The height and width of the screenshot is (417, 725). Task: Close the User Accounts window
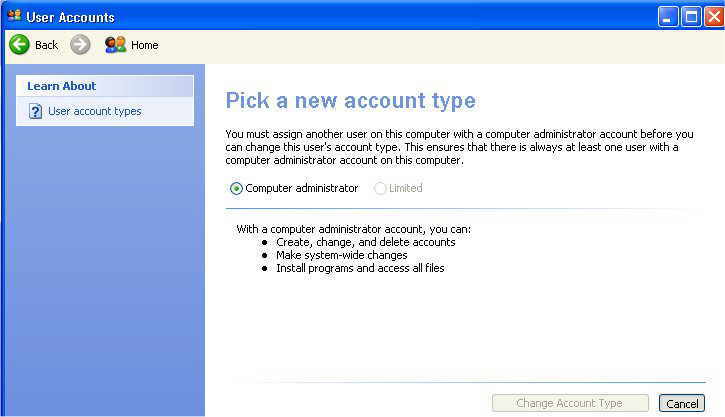[713, 17]
